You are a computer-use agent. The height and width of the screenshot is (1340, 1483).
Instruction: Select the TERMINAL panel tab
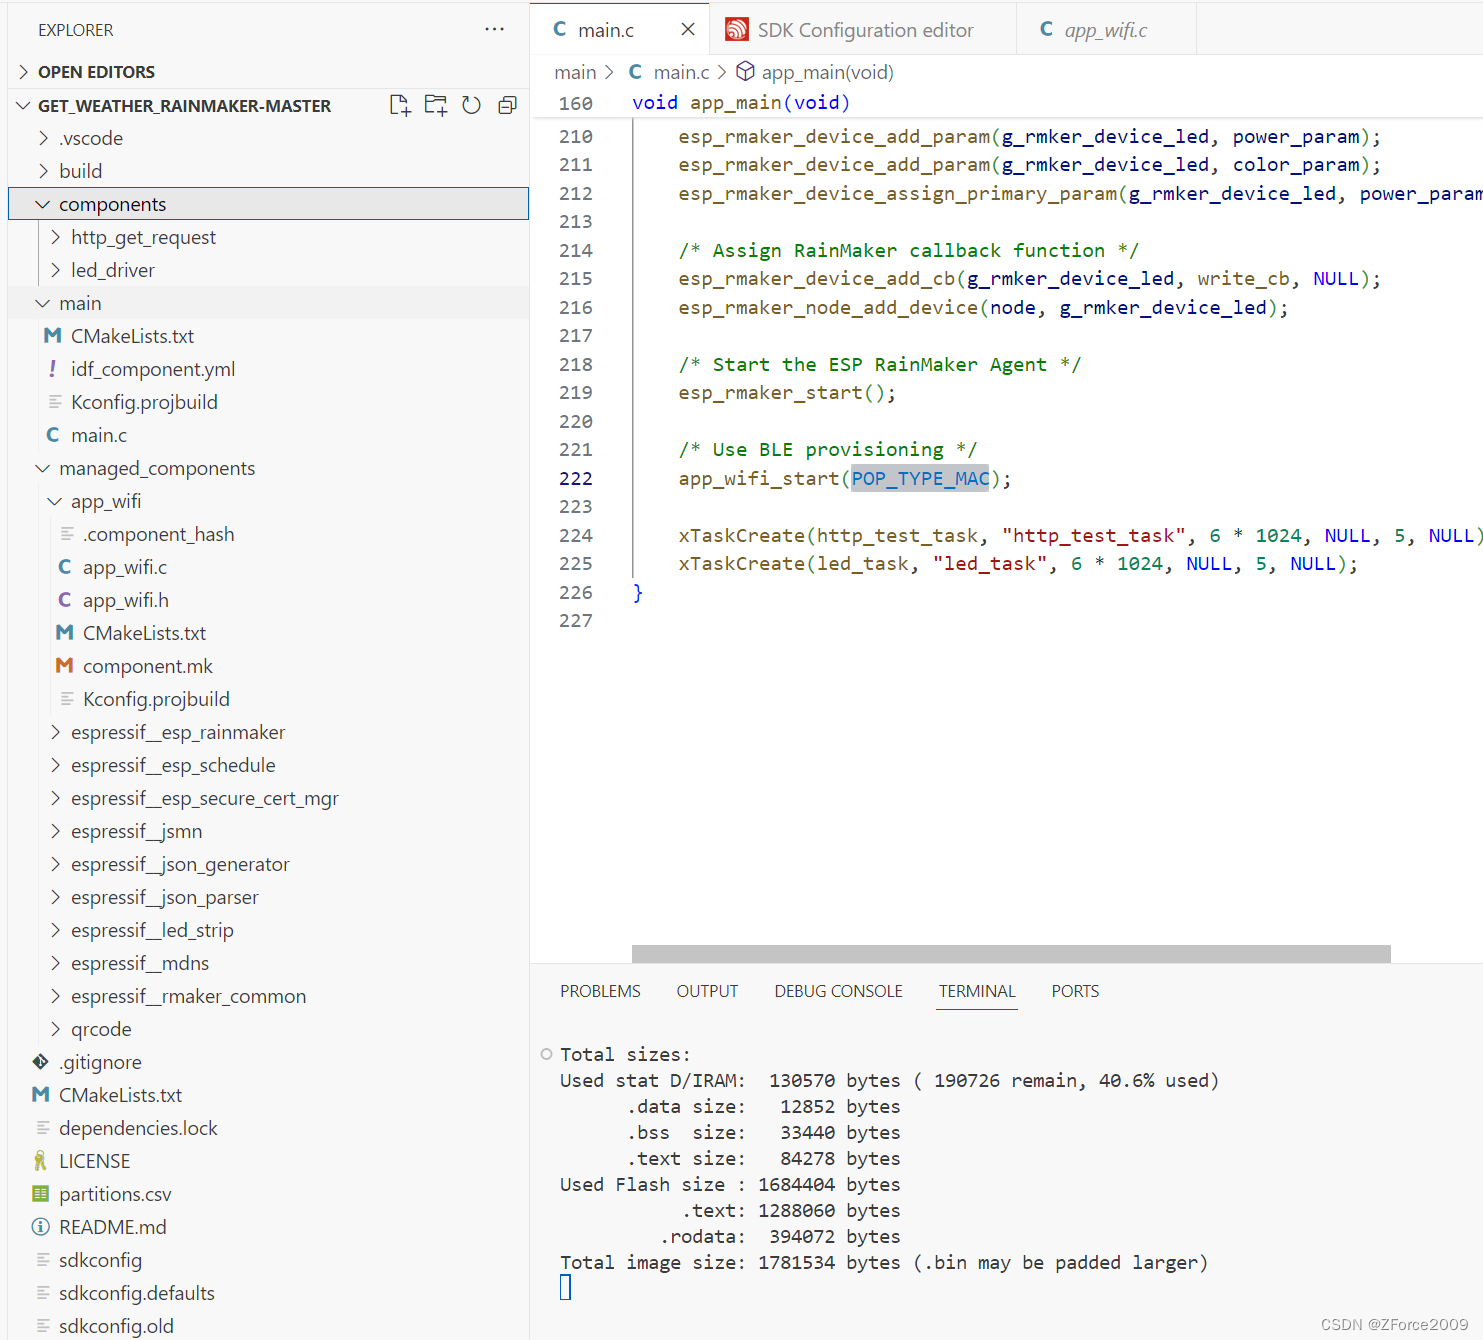click(977, 991)
